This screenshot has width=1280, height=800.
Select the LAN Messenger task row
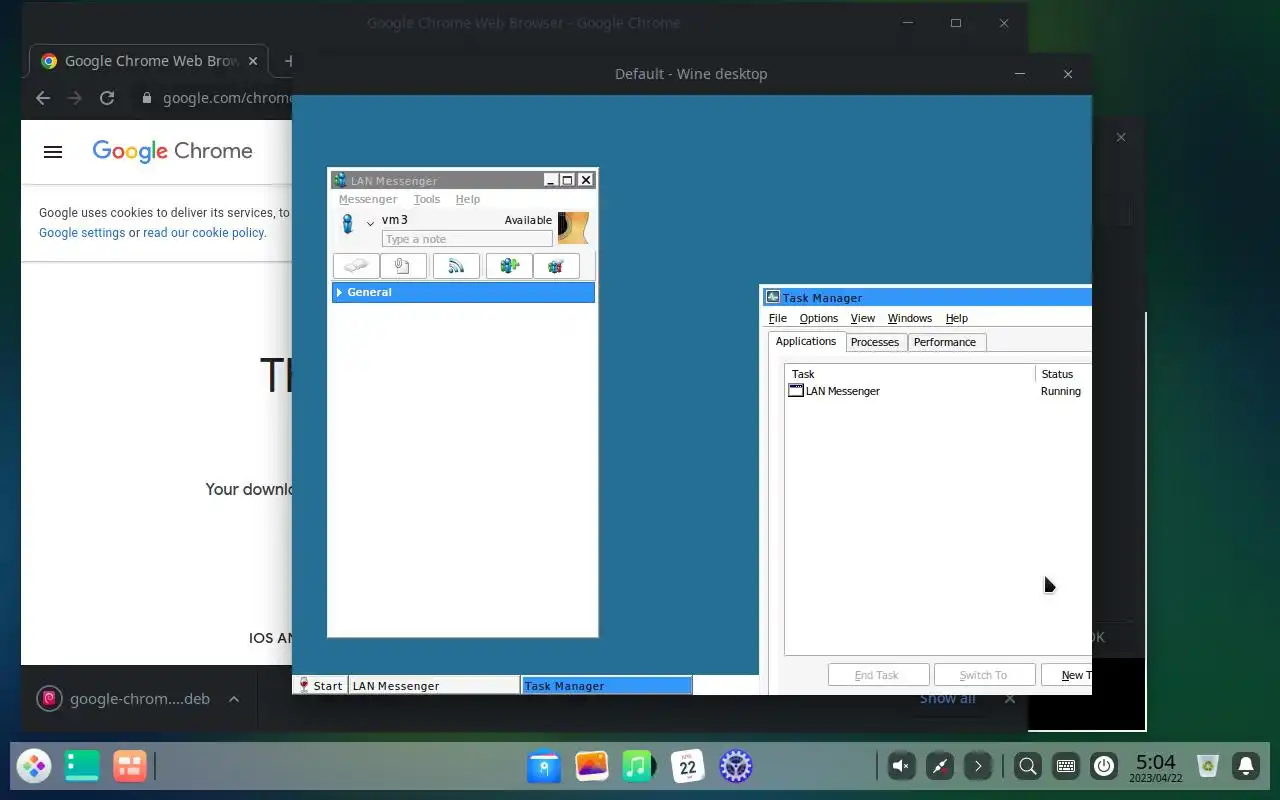937,391
